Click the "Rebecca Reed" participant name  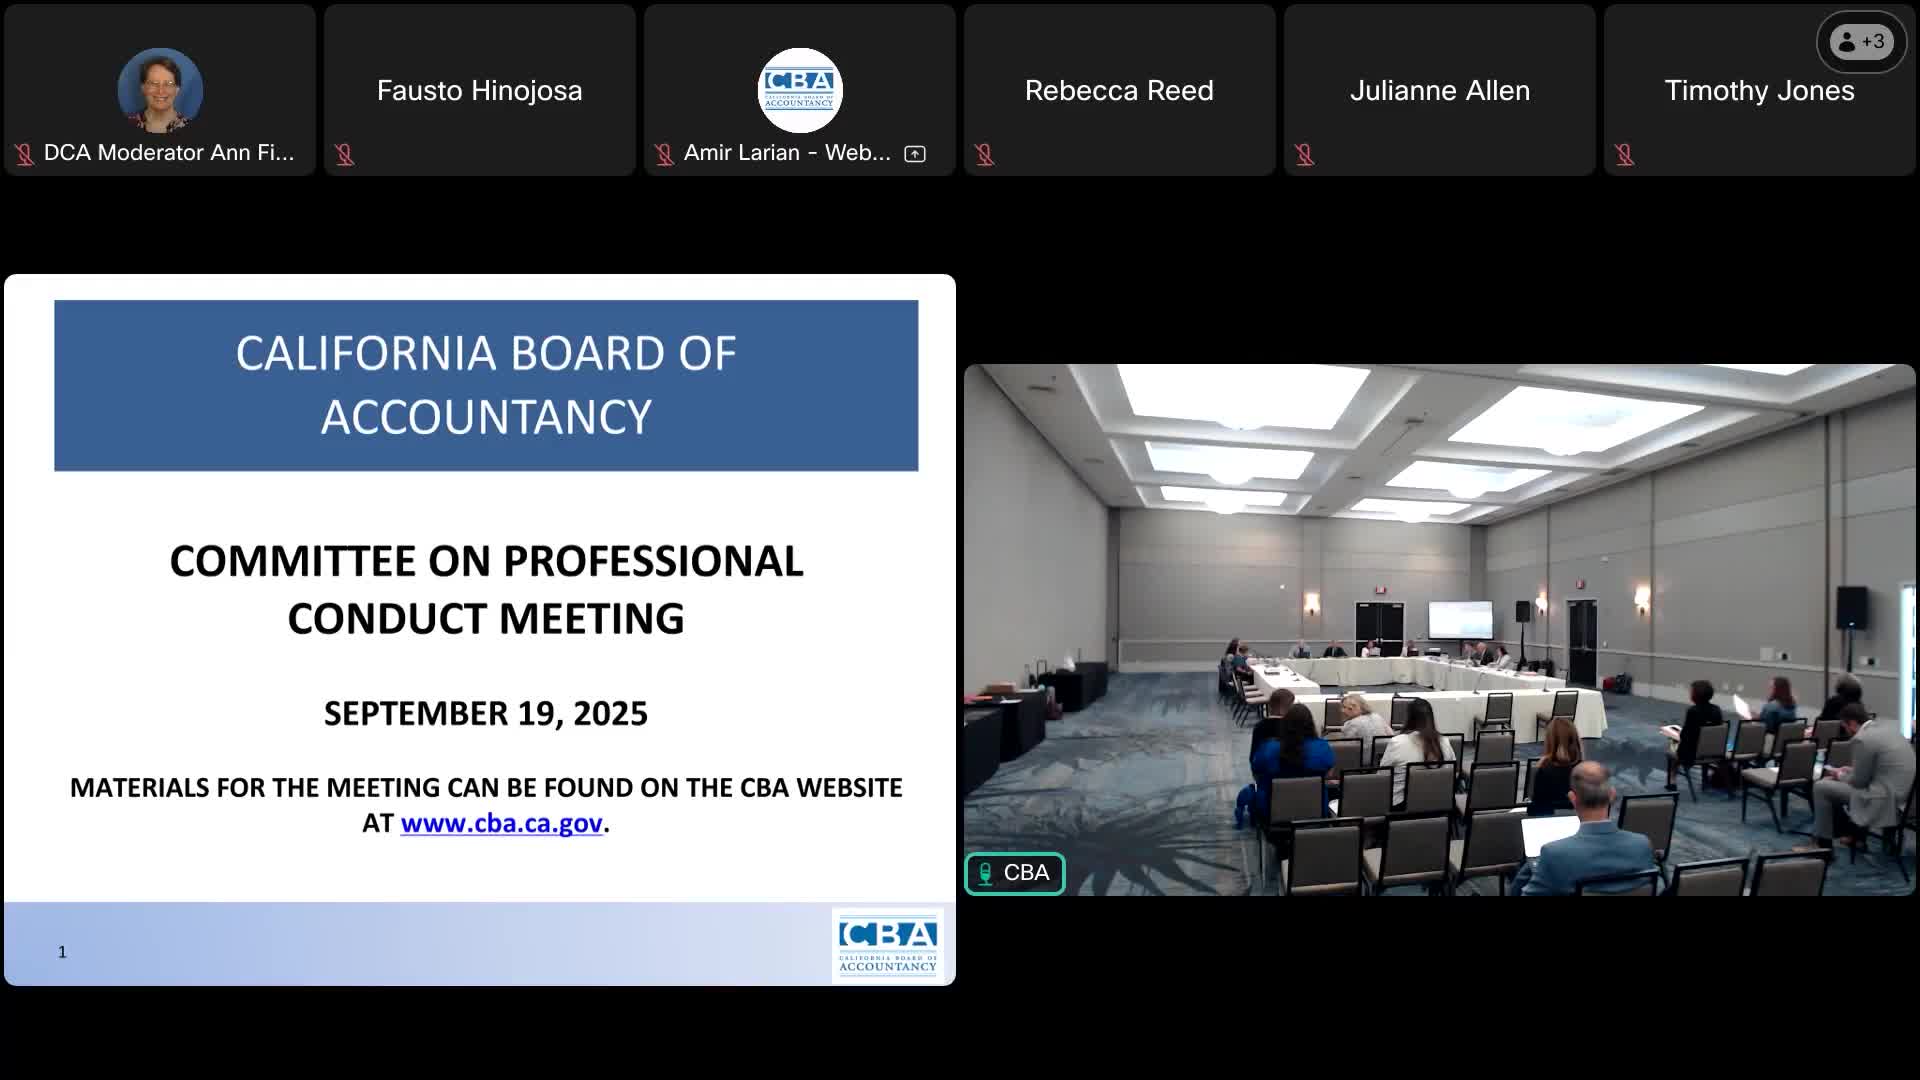[1119, 90]
